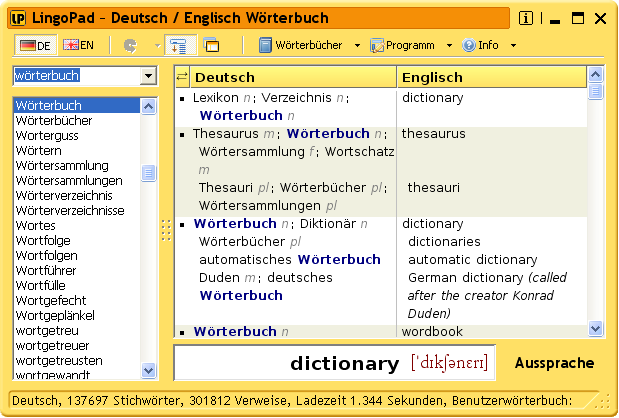Click the thesauri translation entry
Image resolution: width=619 pixels, height=418 pixels.
coord(433,187)
